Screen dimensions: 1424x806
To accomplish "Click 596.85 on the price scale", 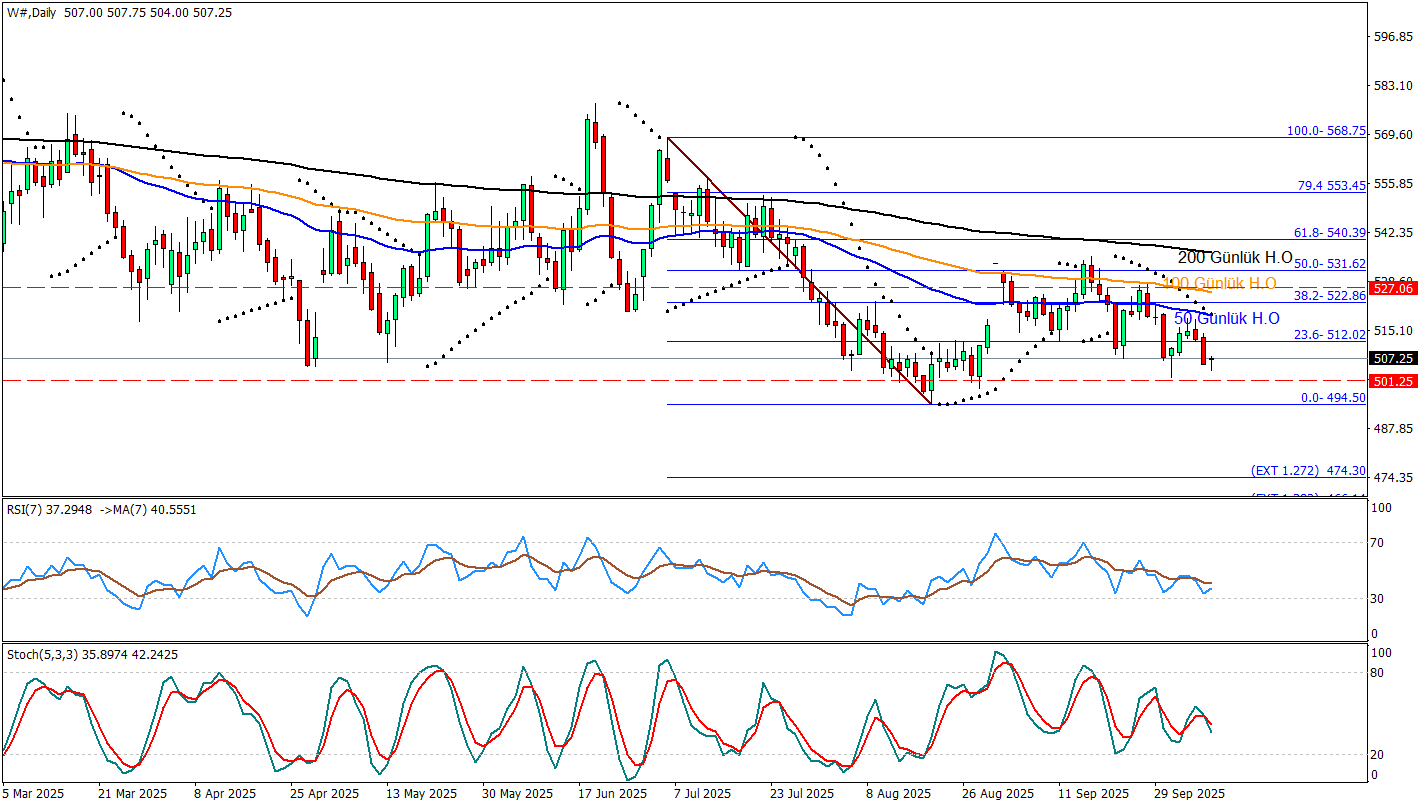I will [1394, 37].
